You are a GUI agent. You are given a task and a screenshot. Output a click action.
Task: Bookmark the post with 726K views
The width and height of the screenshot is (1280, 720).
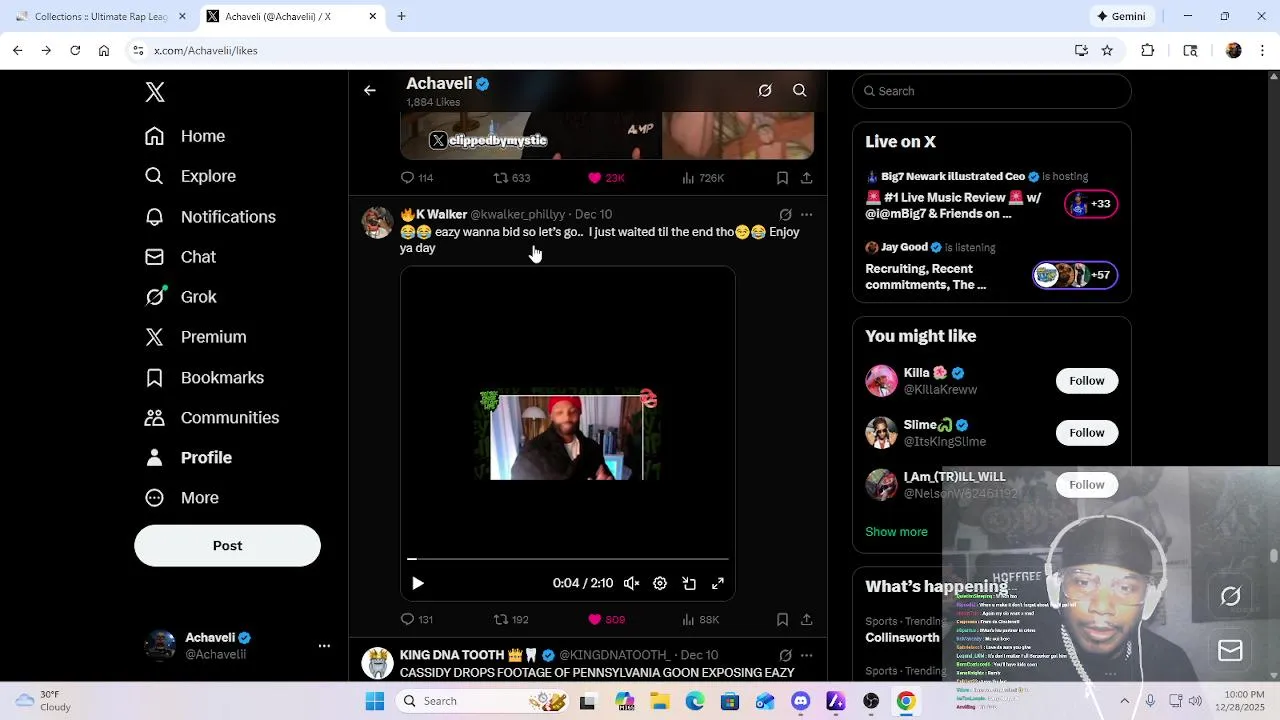pyautogui.click(x=782, y=178)
